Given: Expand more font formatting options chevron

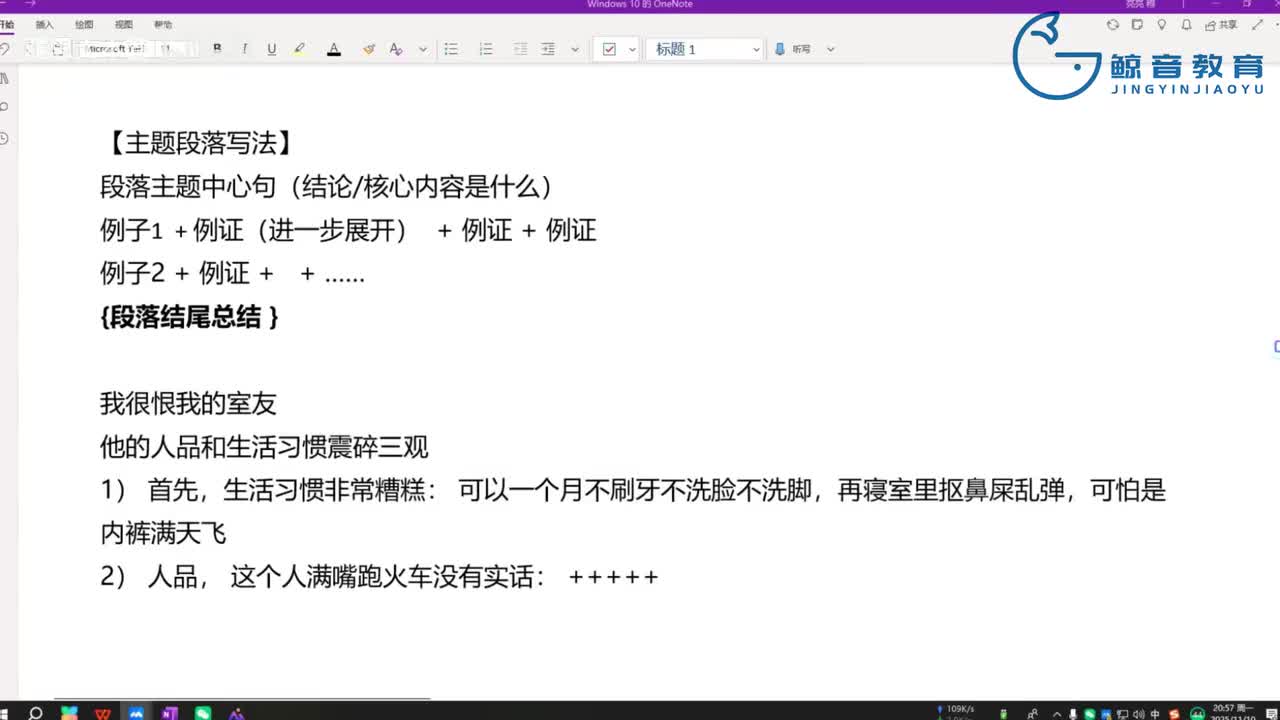Looking at the screenshot, I should tap(423, 49).
